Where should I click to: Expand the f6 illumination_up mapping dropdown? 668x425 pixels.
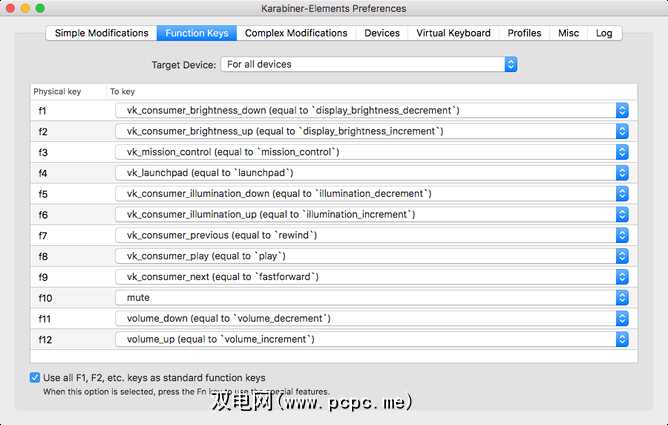click(x=372, y=214)
